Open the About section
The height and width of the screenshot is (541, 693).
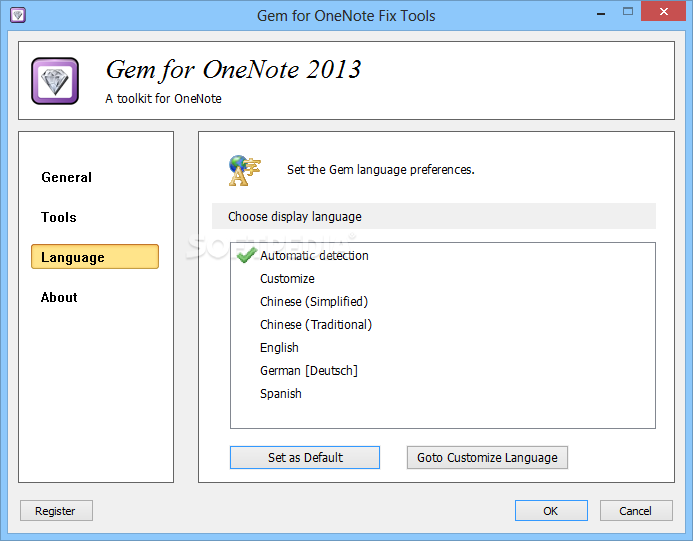coord(59,297)
